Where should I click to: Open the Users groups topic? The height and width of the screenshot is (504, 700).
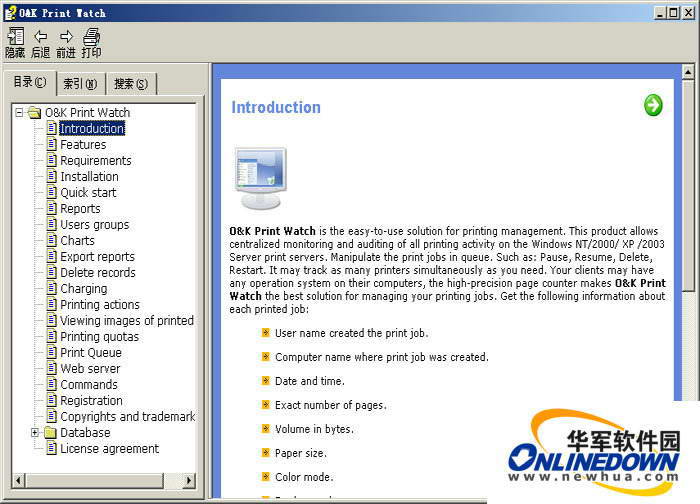click(95, 225)
